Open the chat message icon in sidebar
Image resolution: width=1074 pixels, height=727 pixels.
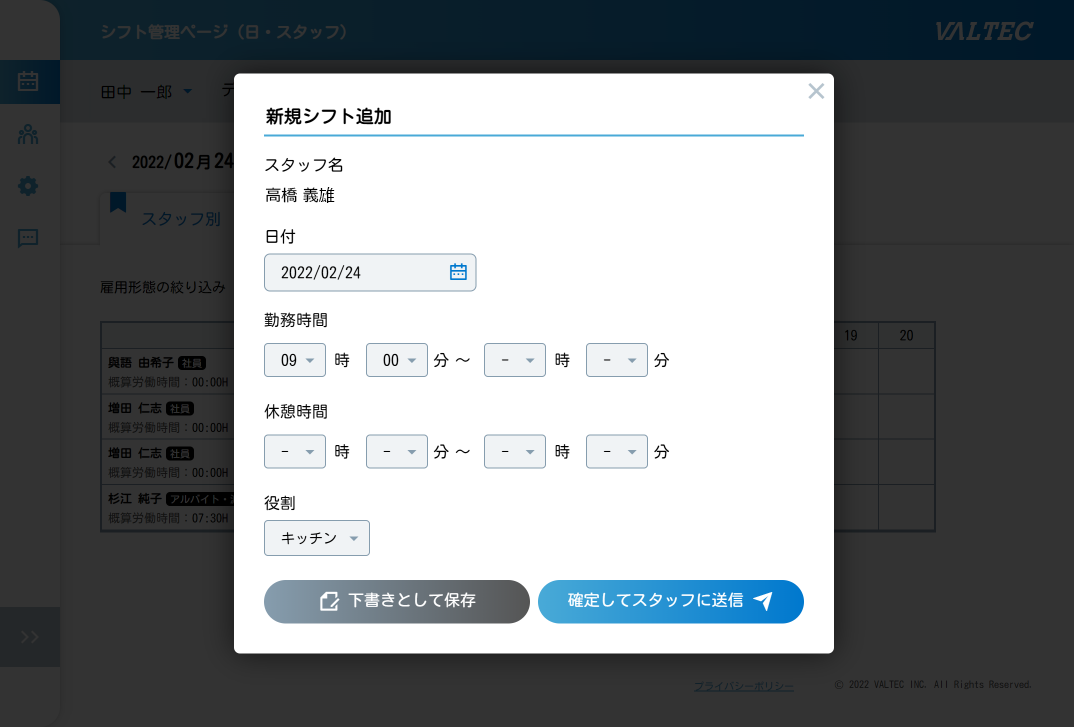pos(28,238)
